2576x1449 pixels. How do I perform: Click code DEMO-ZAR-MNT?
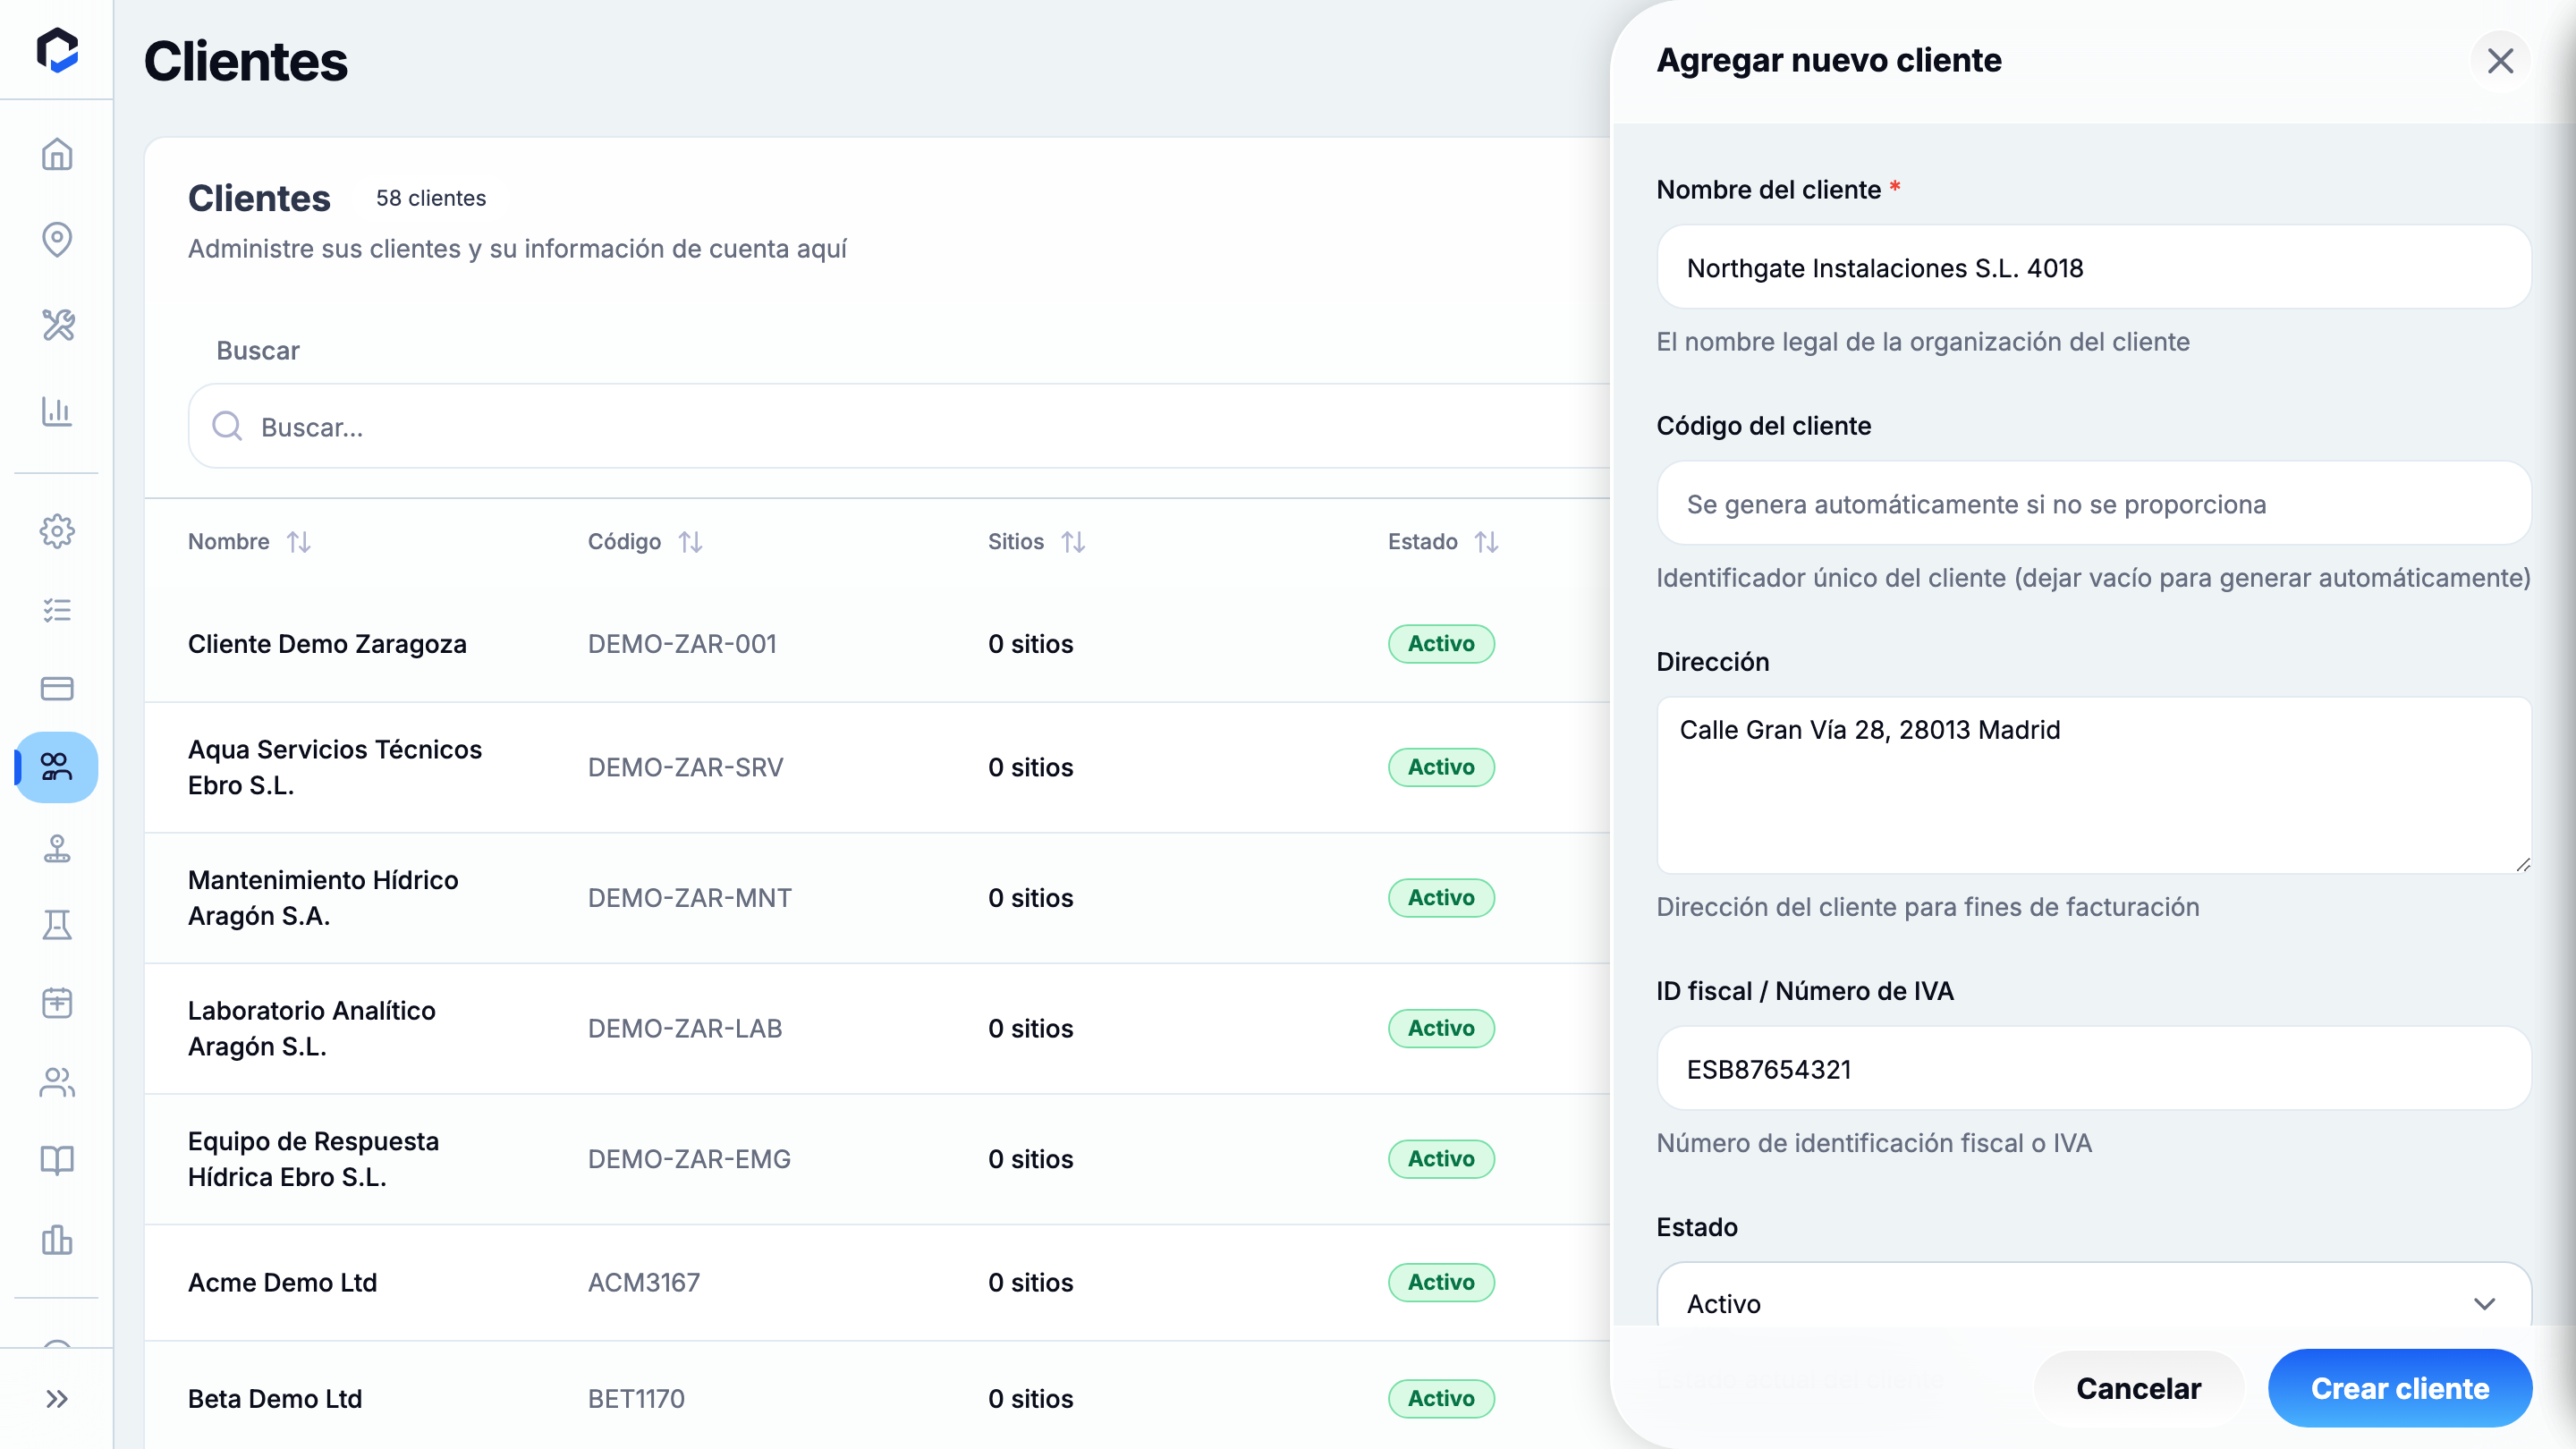click(689, 898)
